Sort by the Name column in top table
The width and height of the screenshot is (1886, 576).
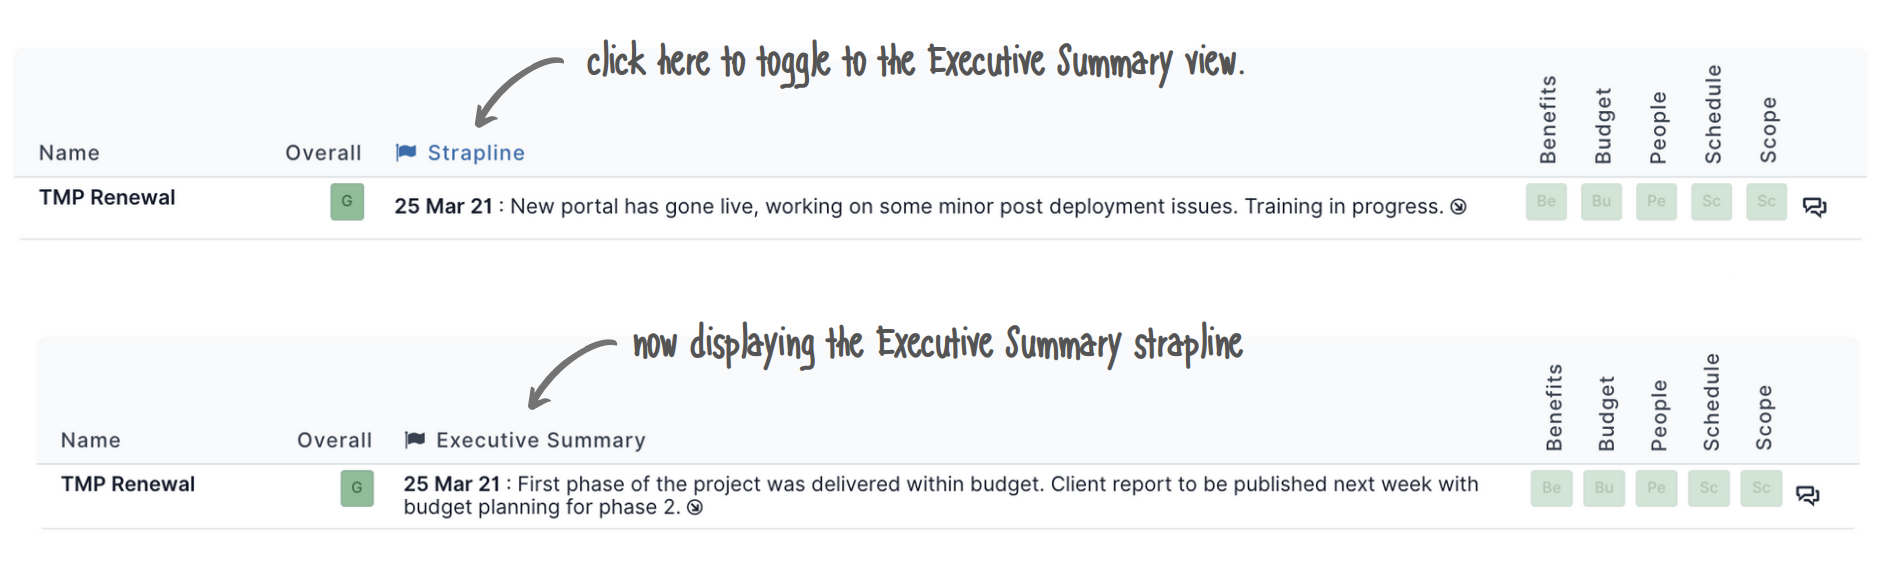click(x=69, y=153)
